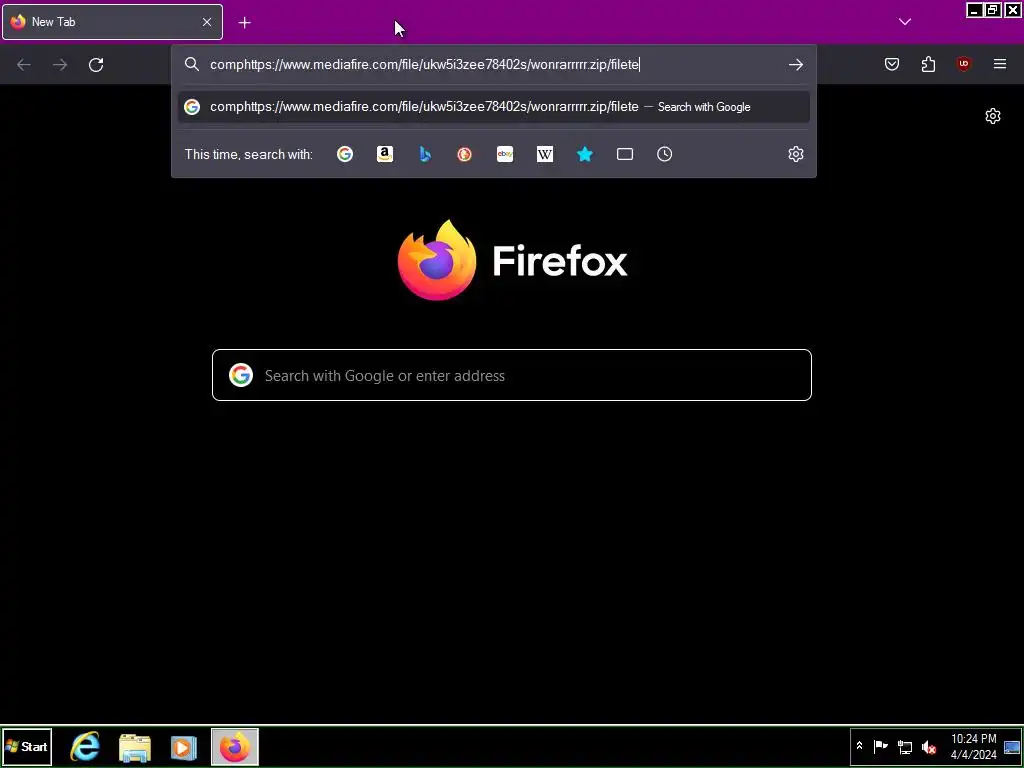Viewport: 1024px width, 768px height.
Task: Click the reload page icon
Action: [96, 65]
